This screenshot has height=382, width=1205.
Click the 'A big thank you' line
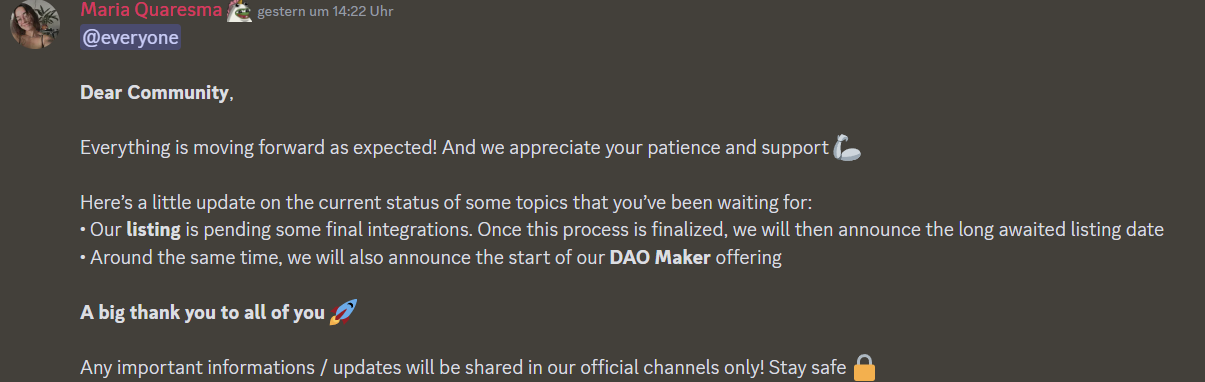coord(202,313)
